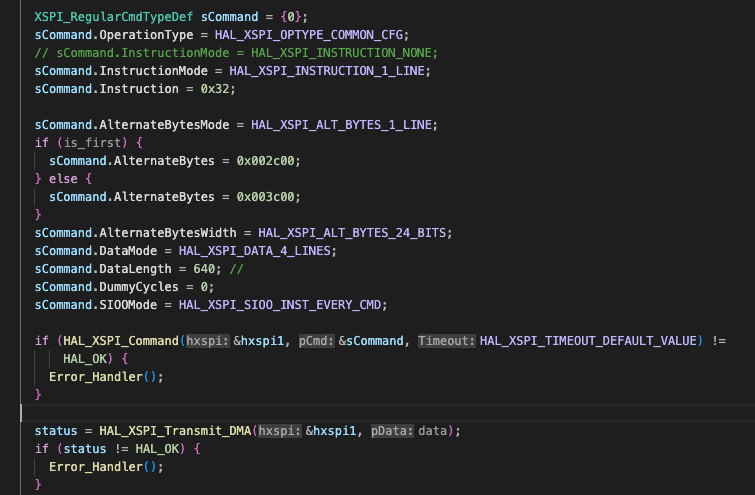
Task: Click HAL_OK on the wrapped continuation line
Action: [x=85, y=359]
